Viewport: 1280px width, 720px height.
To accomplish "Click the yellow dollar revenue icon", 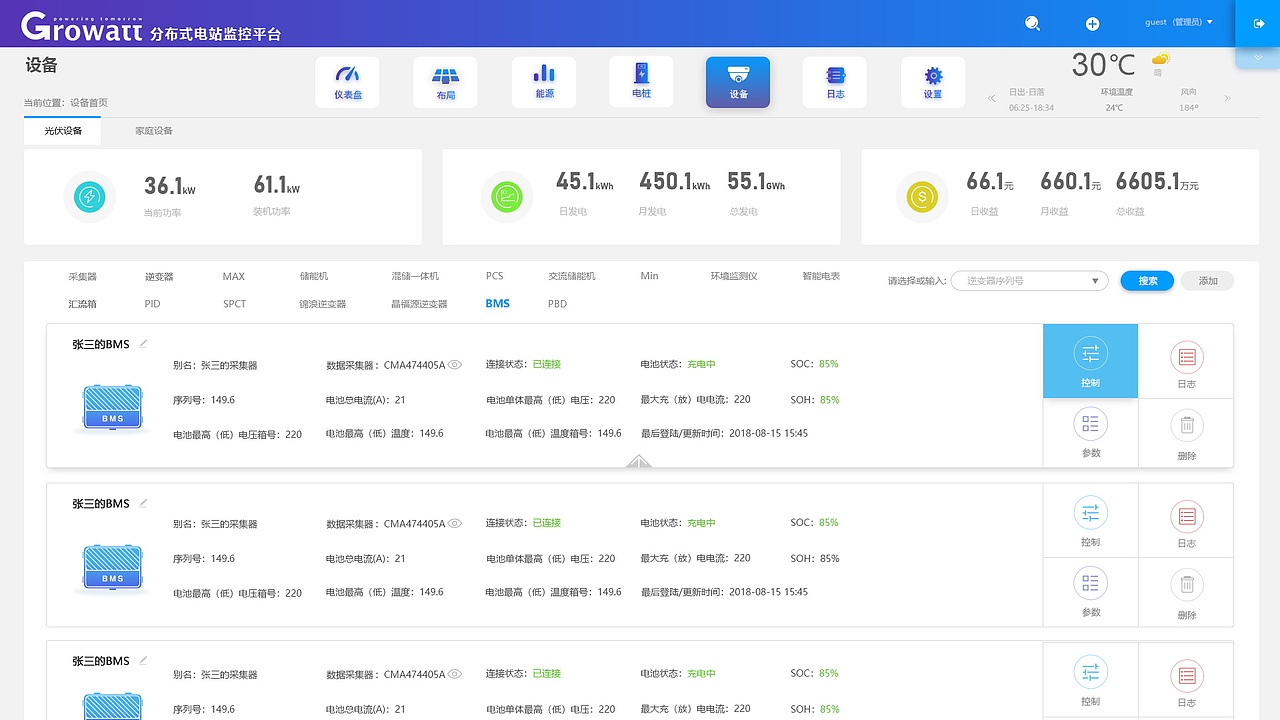I will tap(921, 197).
